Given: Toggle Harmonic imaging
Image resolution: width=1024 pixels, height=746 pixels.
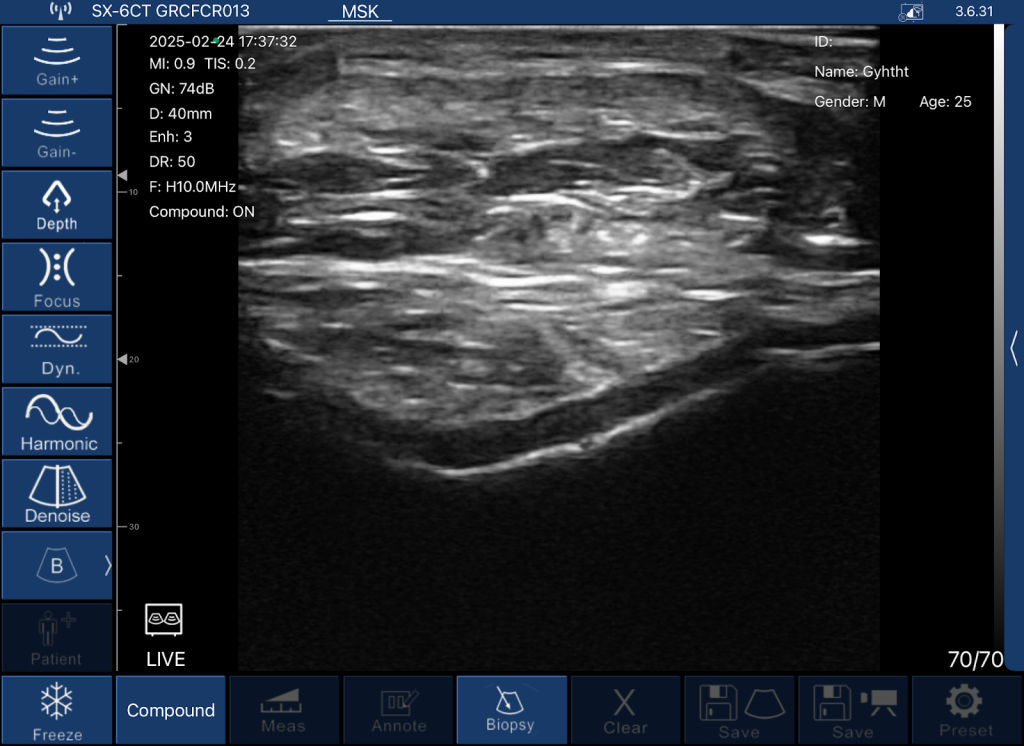Looking at the screenshot, I should 57,421.
